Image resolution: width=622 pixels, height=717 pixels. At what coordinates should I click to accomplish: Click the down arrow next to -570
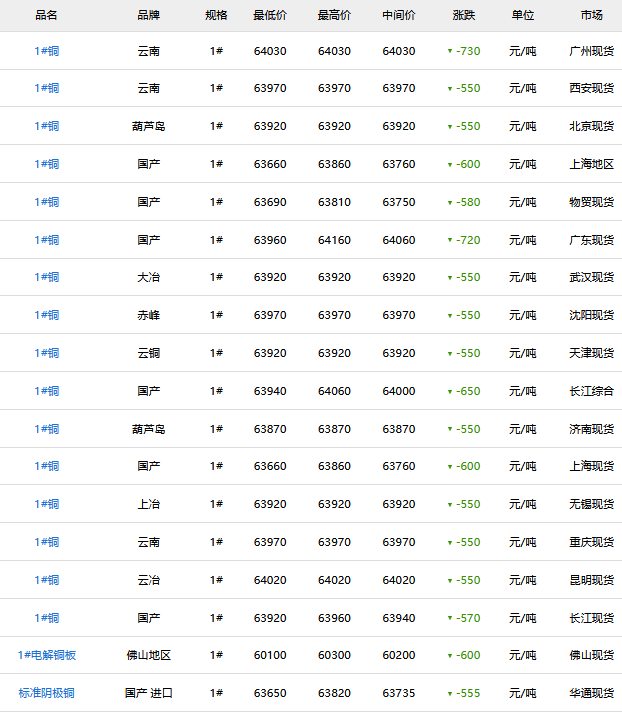[450, 619]
